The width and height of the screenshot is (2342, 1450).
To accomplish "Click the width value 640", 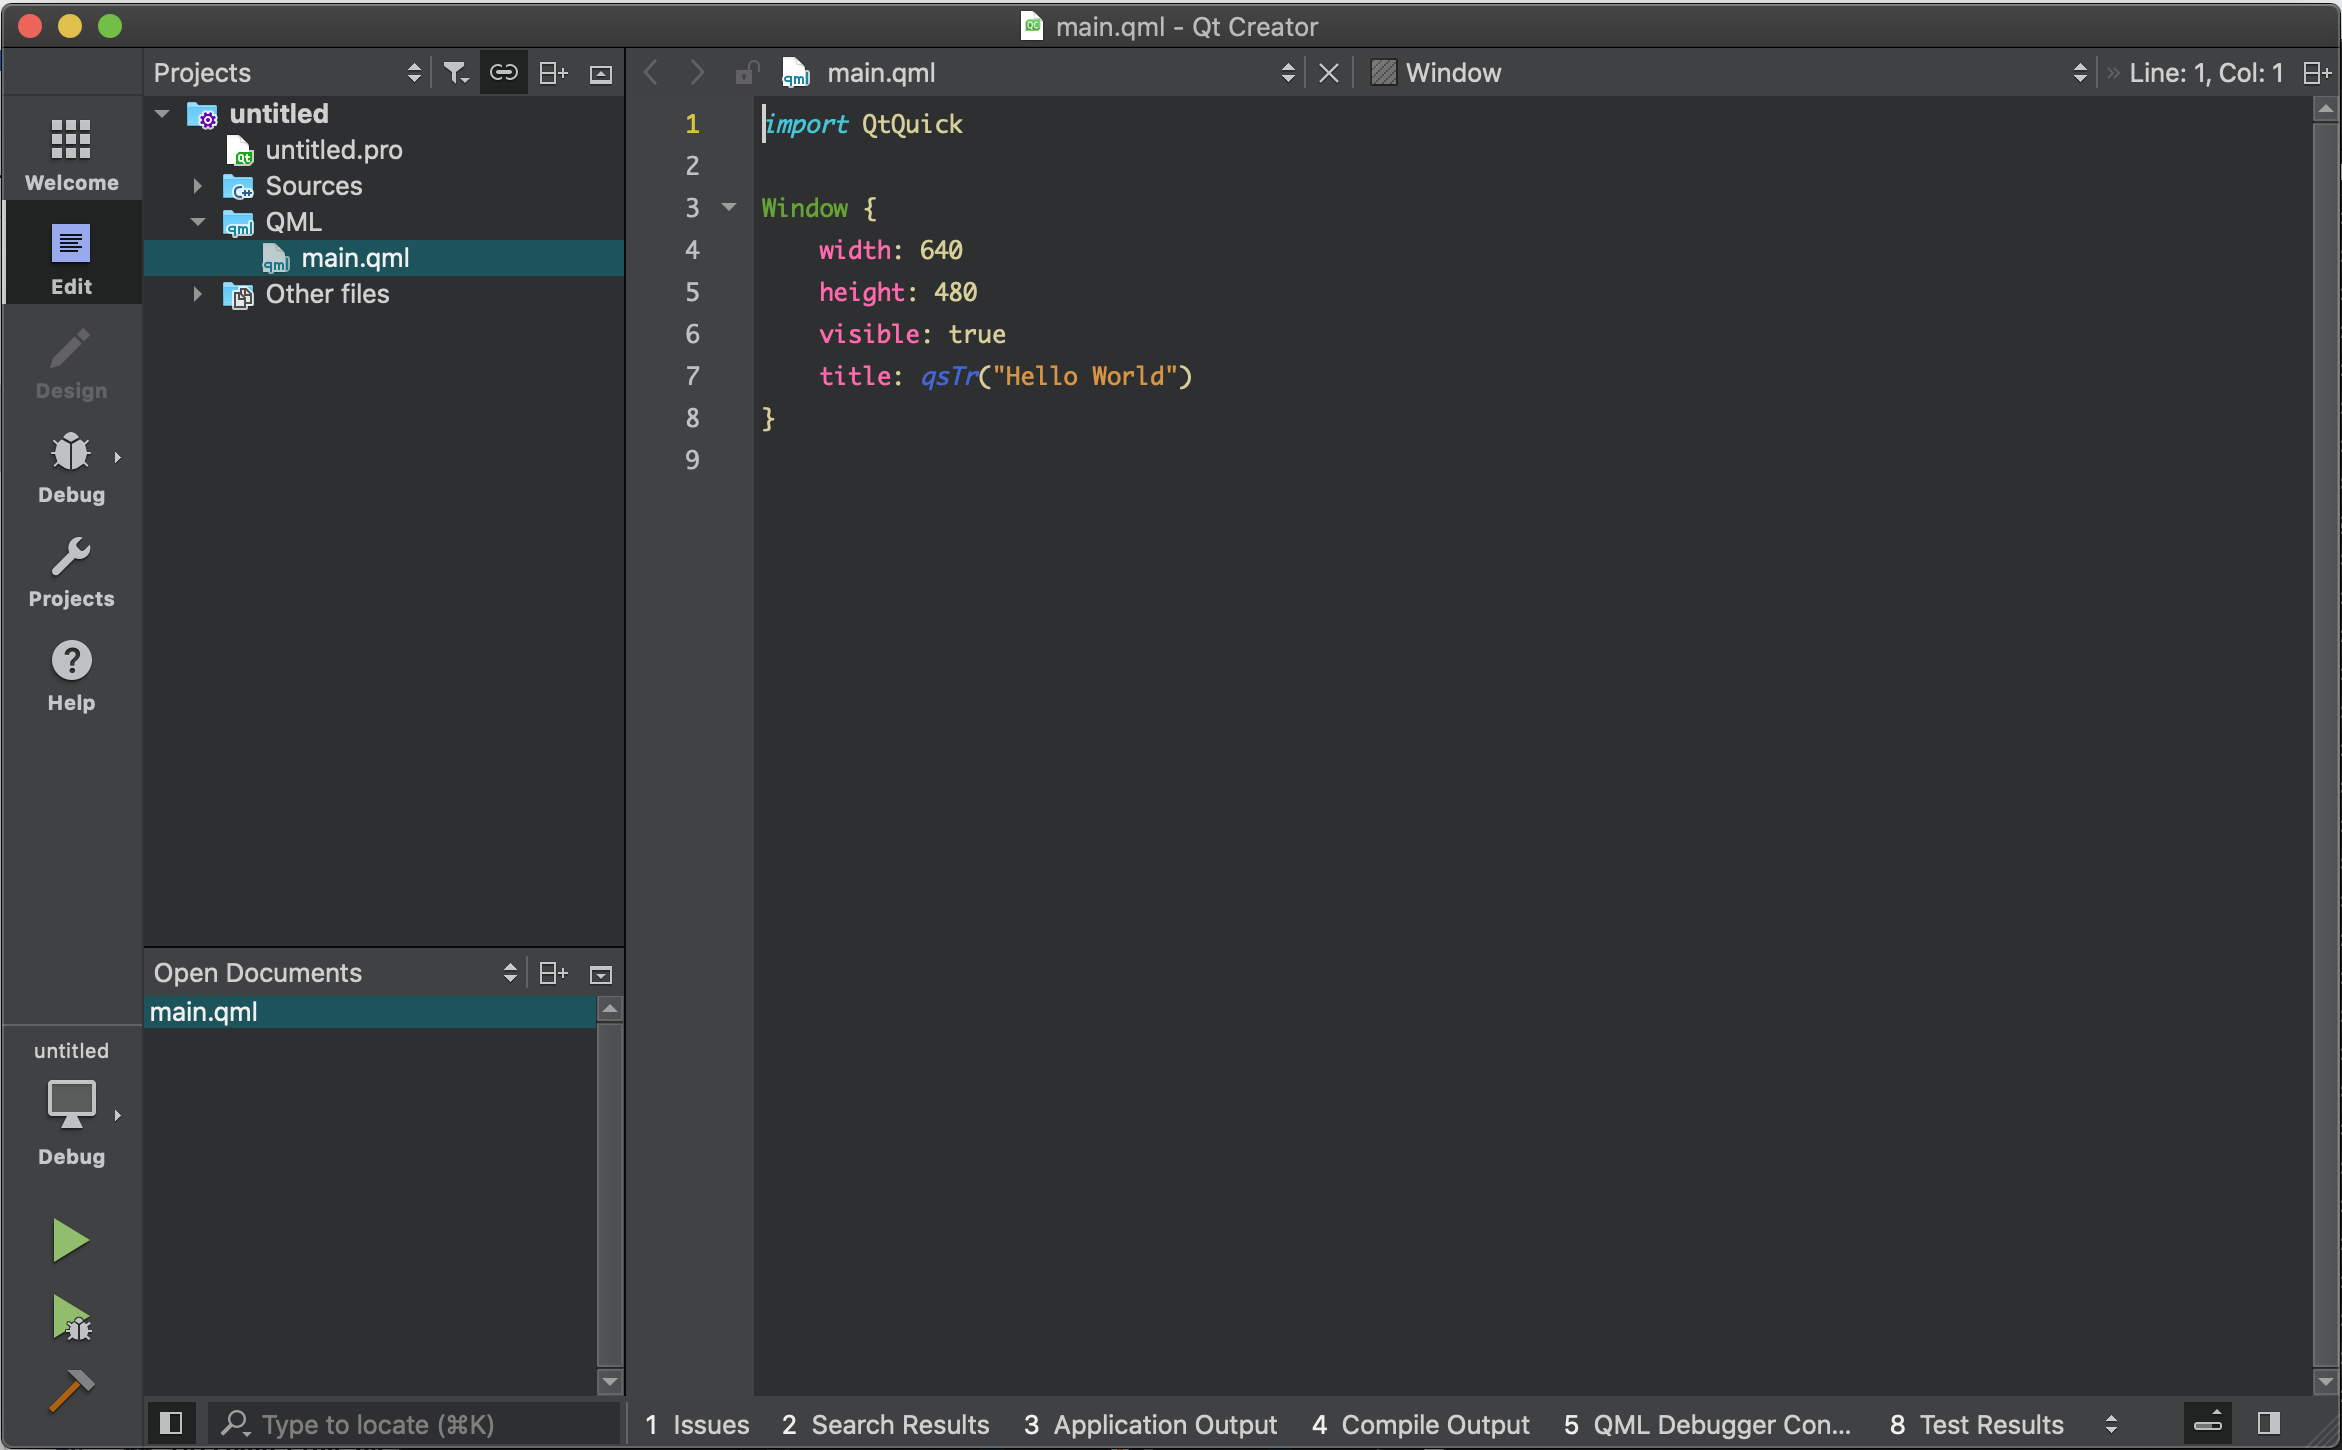I will (x=941, y=250).
